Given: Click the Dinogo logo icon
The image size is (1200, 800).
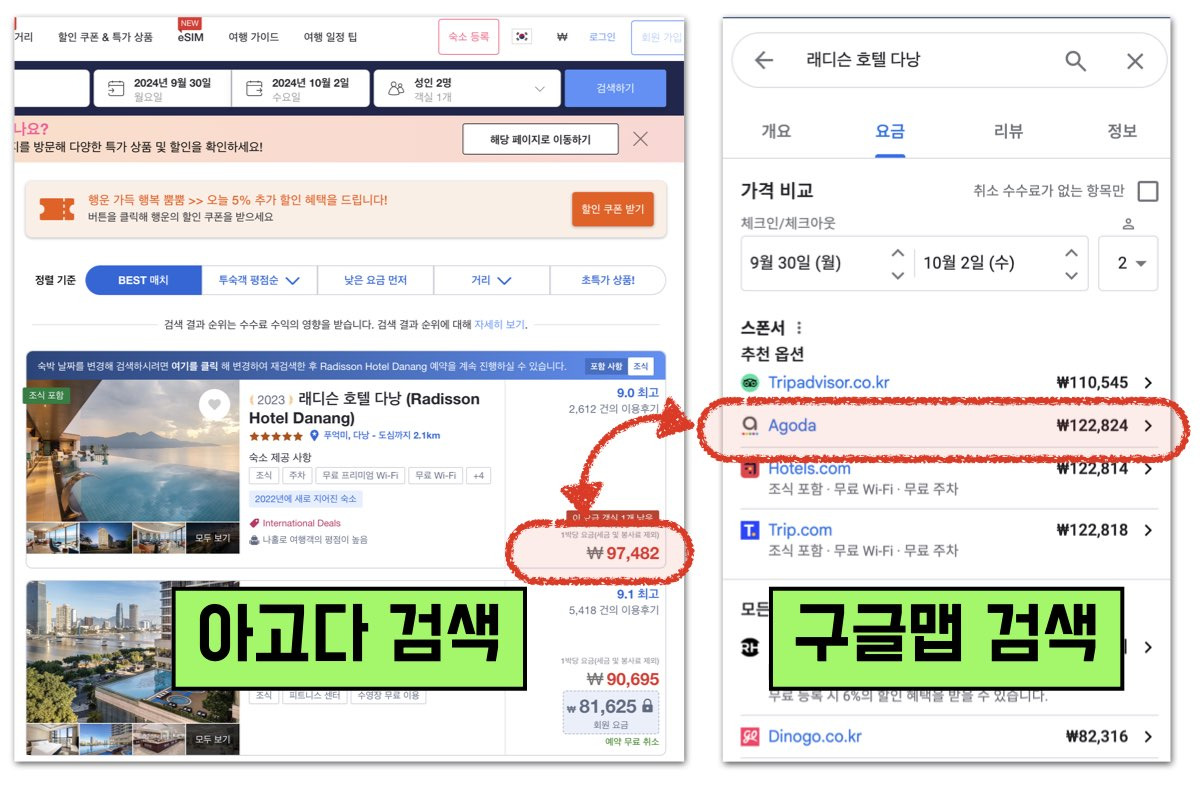Looking at the screenshot, I should point(750,737).
